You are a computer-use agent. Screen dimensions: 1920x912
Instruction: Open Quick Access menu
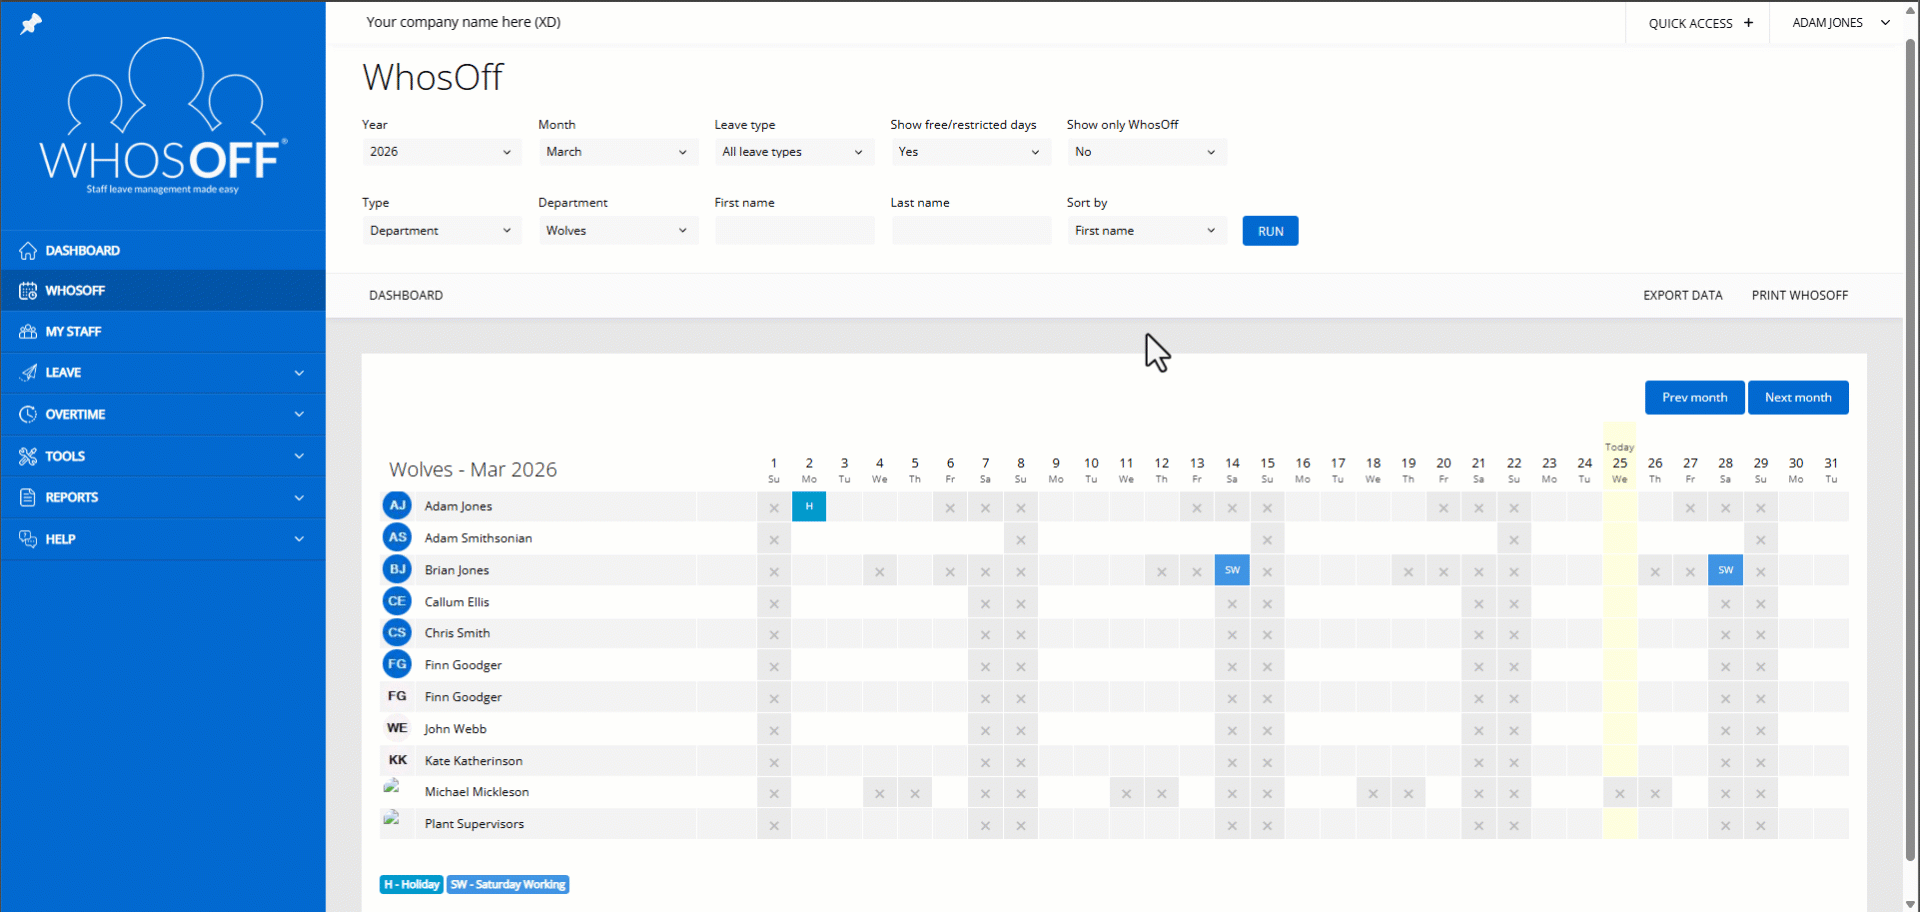point(1699,23)
